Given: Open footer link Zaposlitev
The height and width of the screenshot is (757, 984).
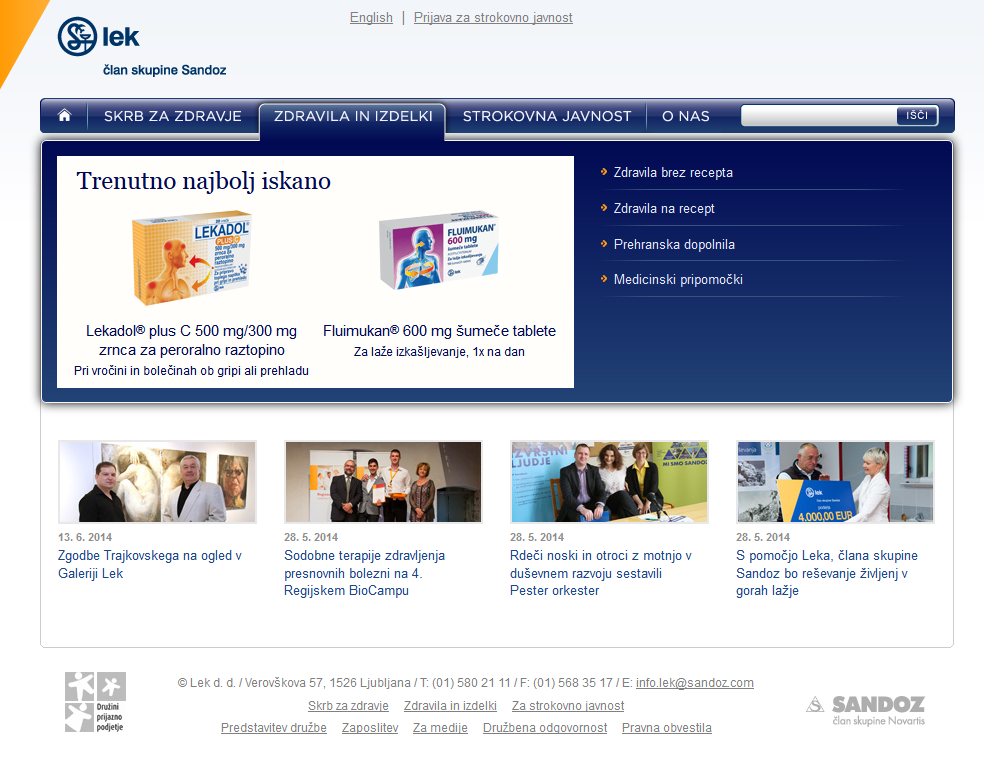Looking at the screenshot, I should 370,728.
